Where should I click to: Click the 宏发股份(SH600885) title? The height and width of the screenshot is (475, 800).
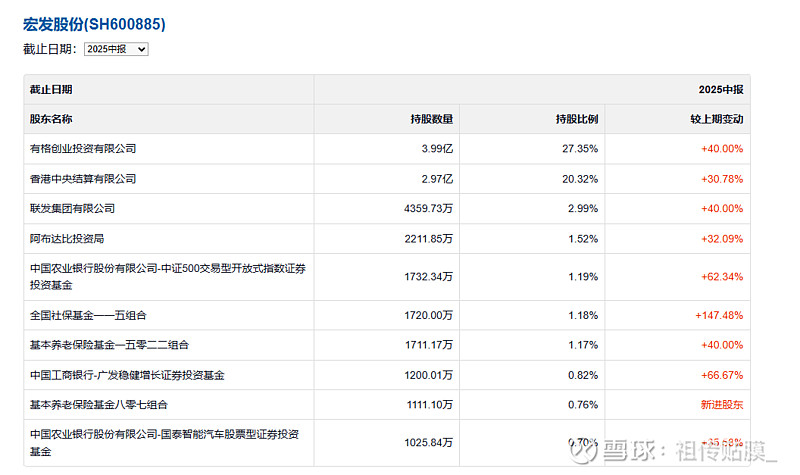[94, 24]
